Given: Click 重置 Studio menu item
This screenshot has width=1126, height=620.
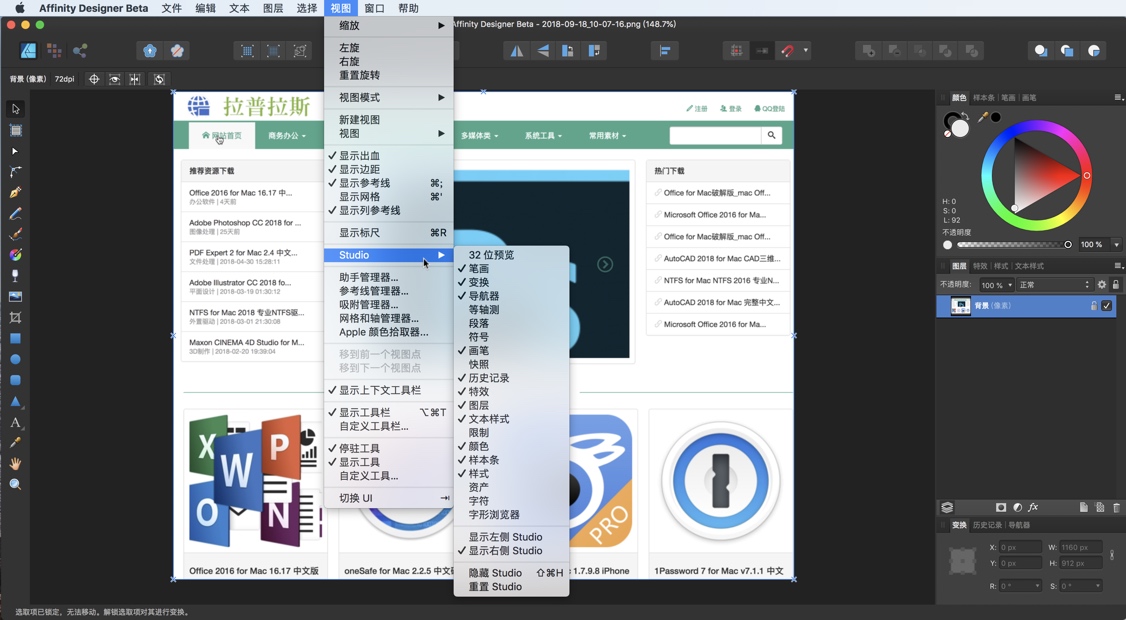Looking at the screenshot, I should tap(511, 586).
